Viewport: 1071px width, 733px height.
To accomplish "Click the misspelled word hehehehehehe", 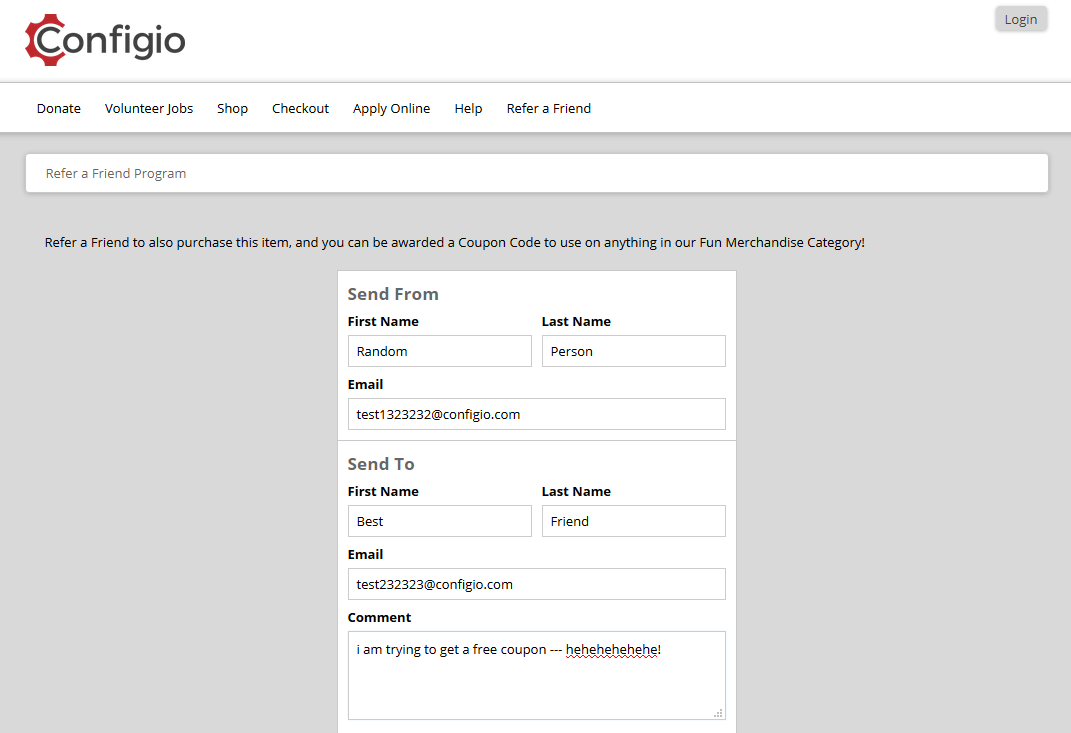I will click(x=611, y=650).
